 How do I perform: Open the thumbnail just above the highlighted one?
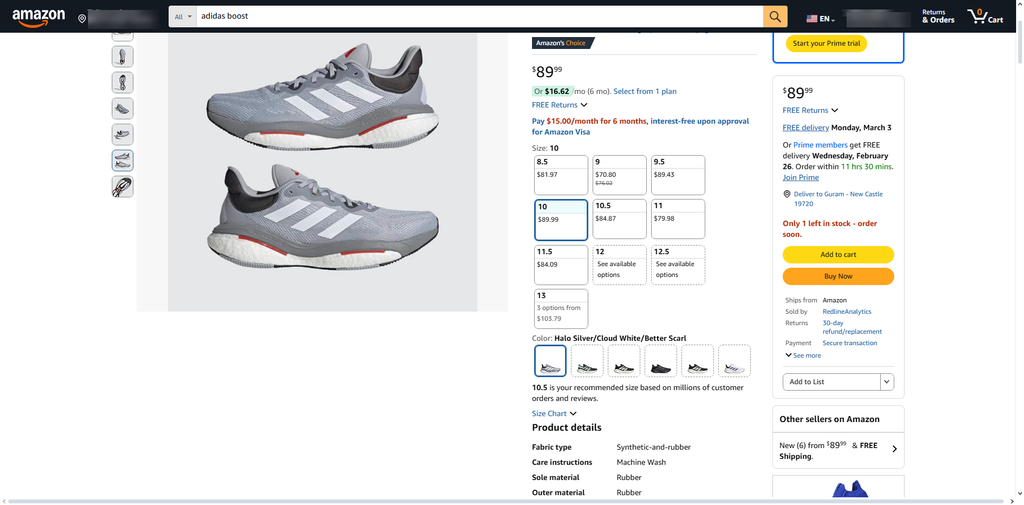122,135
